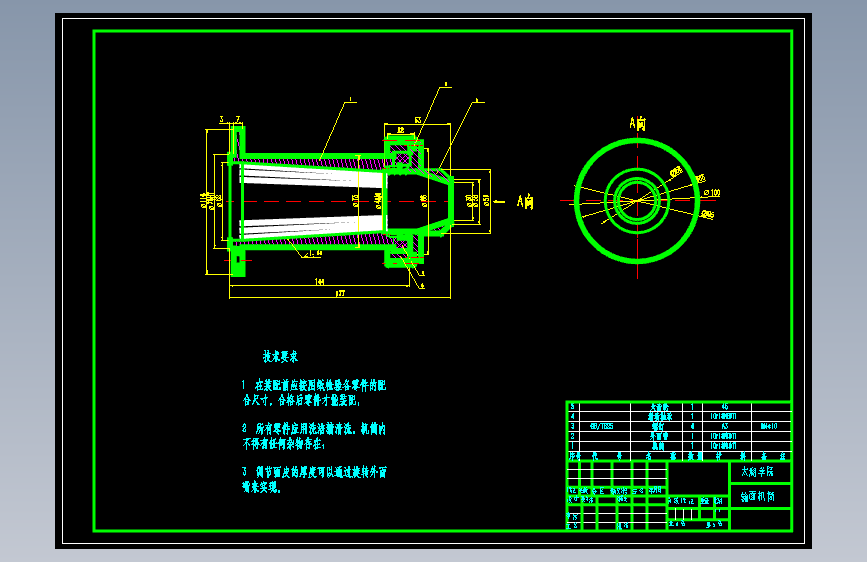Viewport: 867px width, 562px height.
Task: Select row number 5 in the parts list
Action: pyautogui.click(x=572, y=407)
